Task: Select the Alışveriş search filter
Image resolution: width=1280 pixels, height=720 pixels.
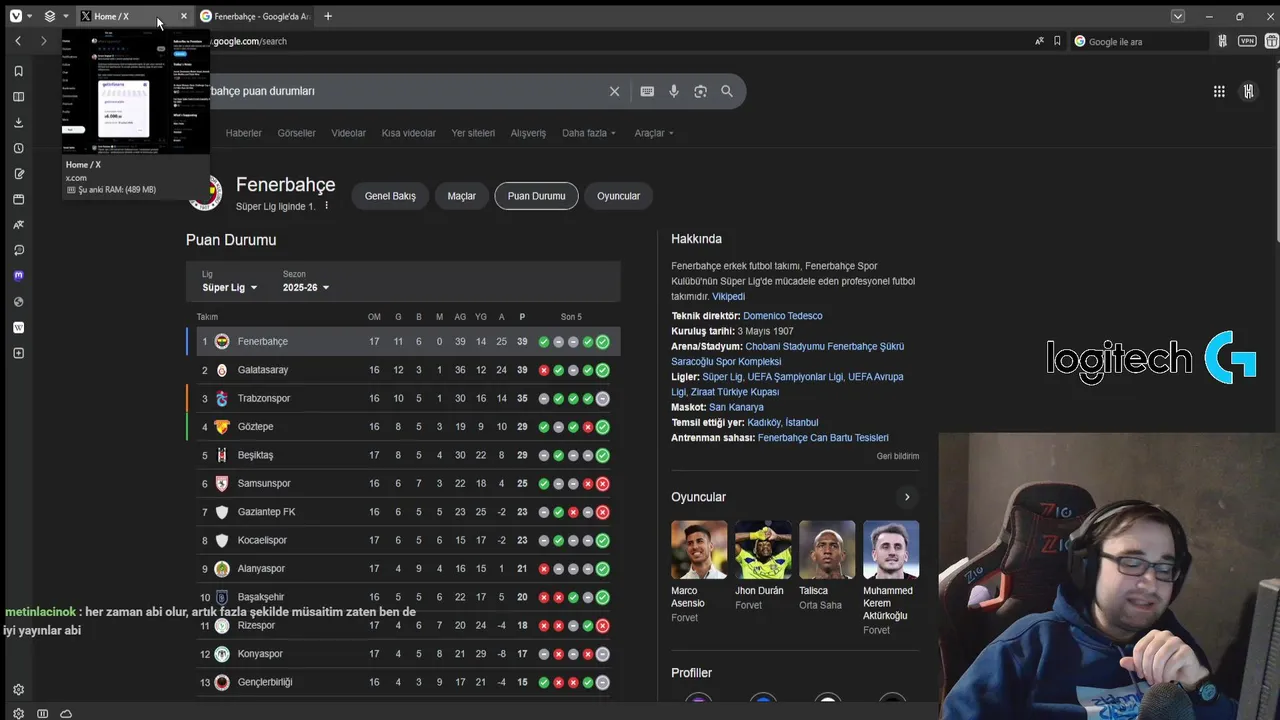Action: click(528, 133)
